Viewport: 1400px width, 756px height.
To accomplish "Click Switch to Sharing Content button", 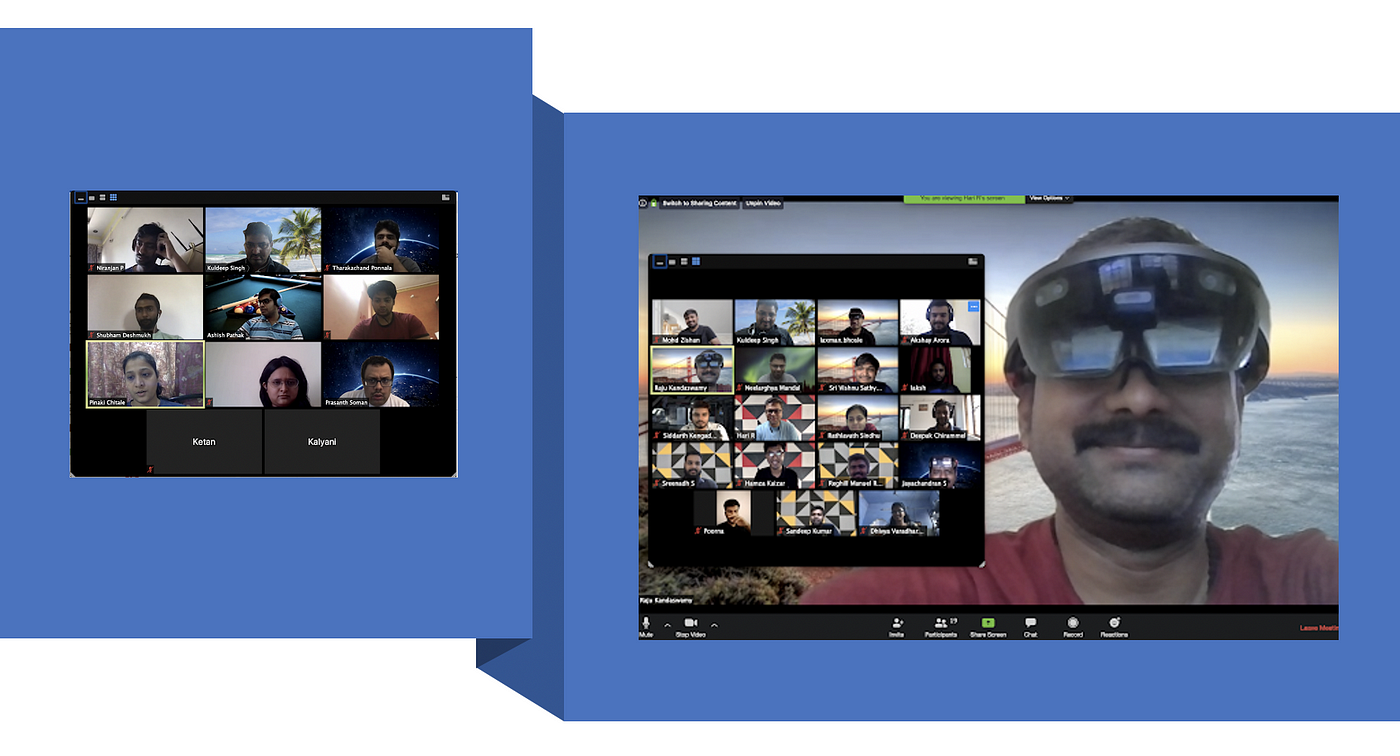I will coord(699,203).
